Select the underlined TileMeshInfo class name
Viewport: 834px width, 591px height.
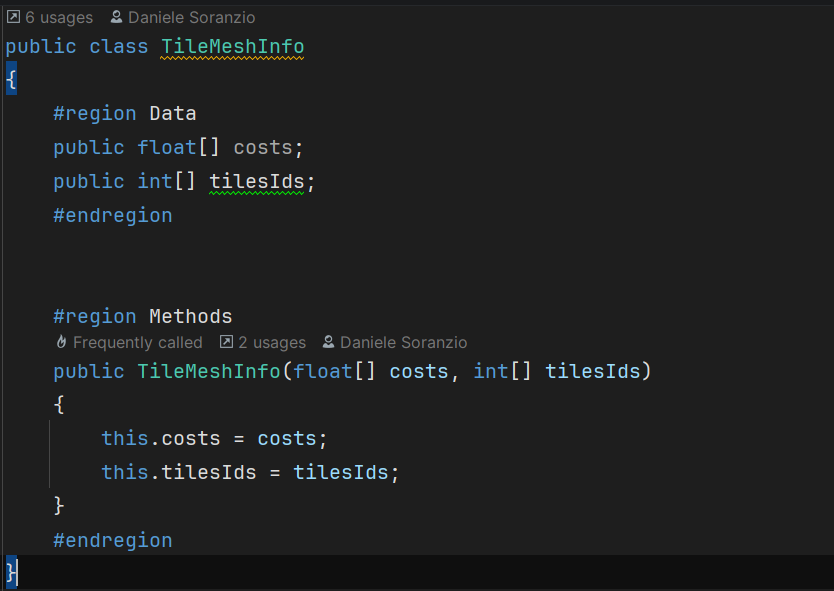tap(232, 47)
